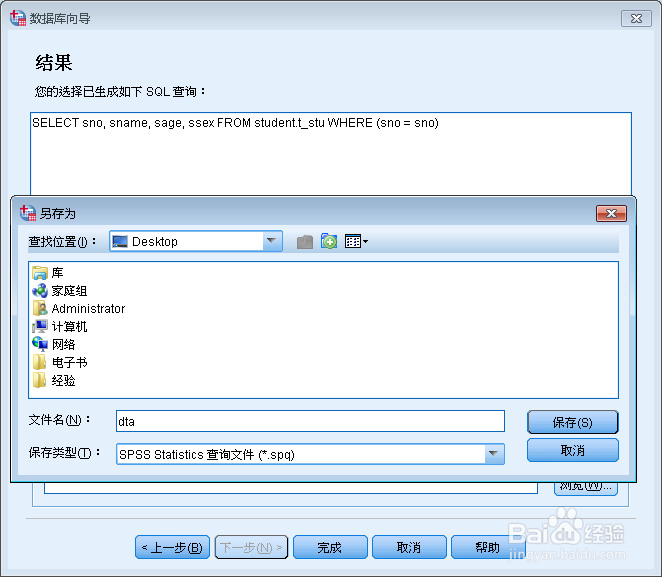Select the 网络 entry

[54, 344]
